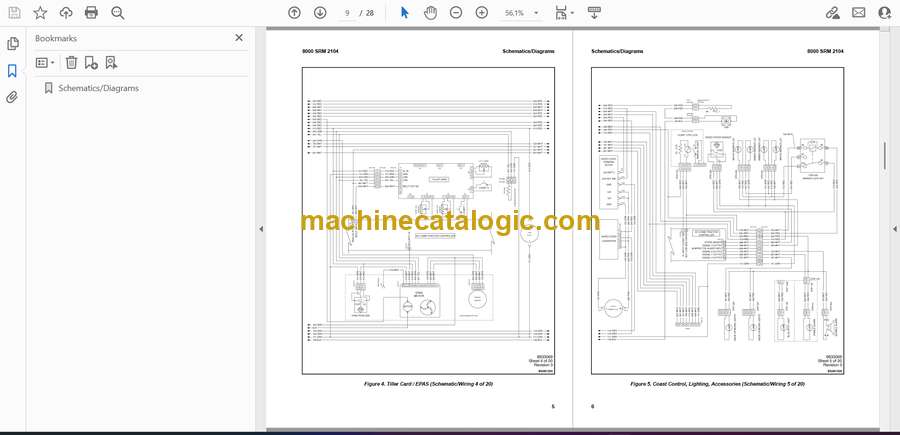The height and width of the screenshot is (435, 900).
Task: Go to the previous page arrow
Action: [294, 13]
